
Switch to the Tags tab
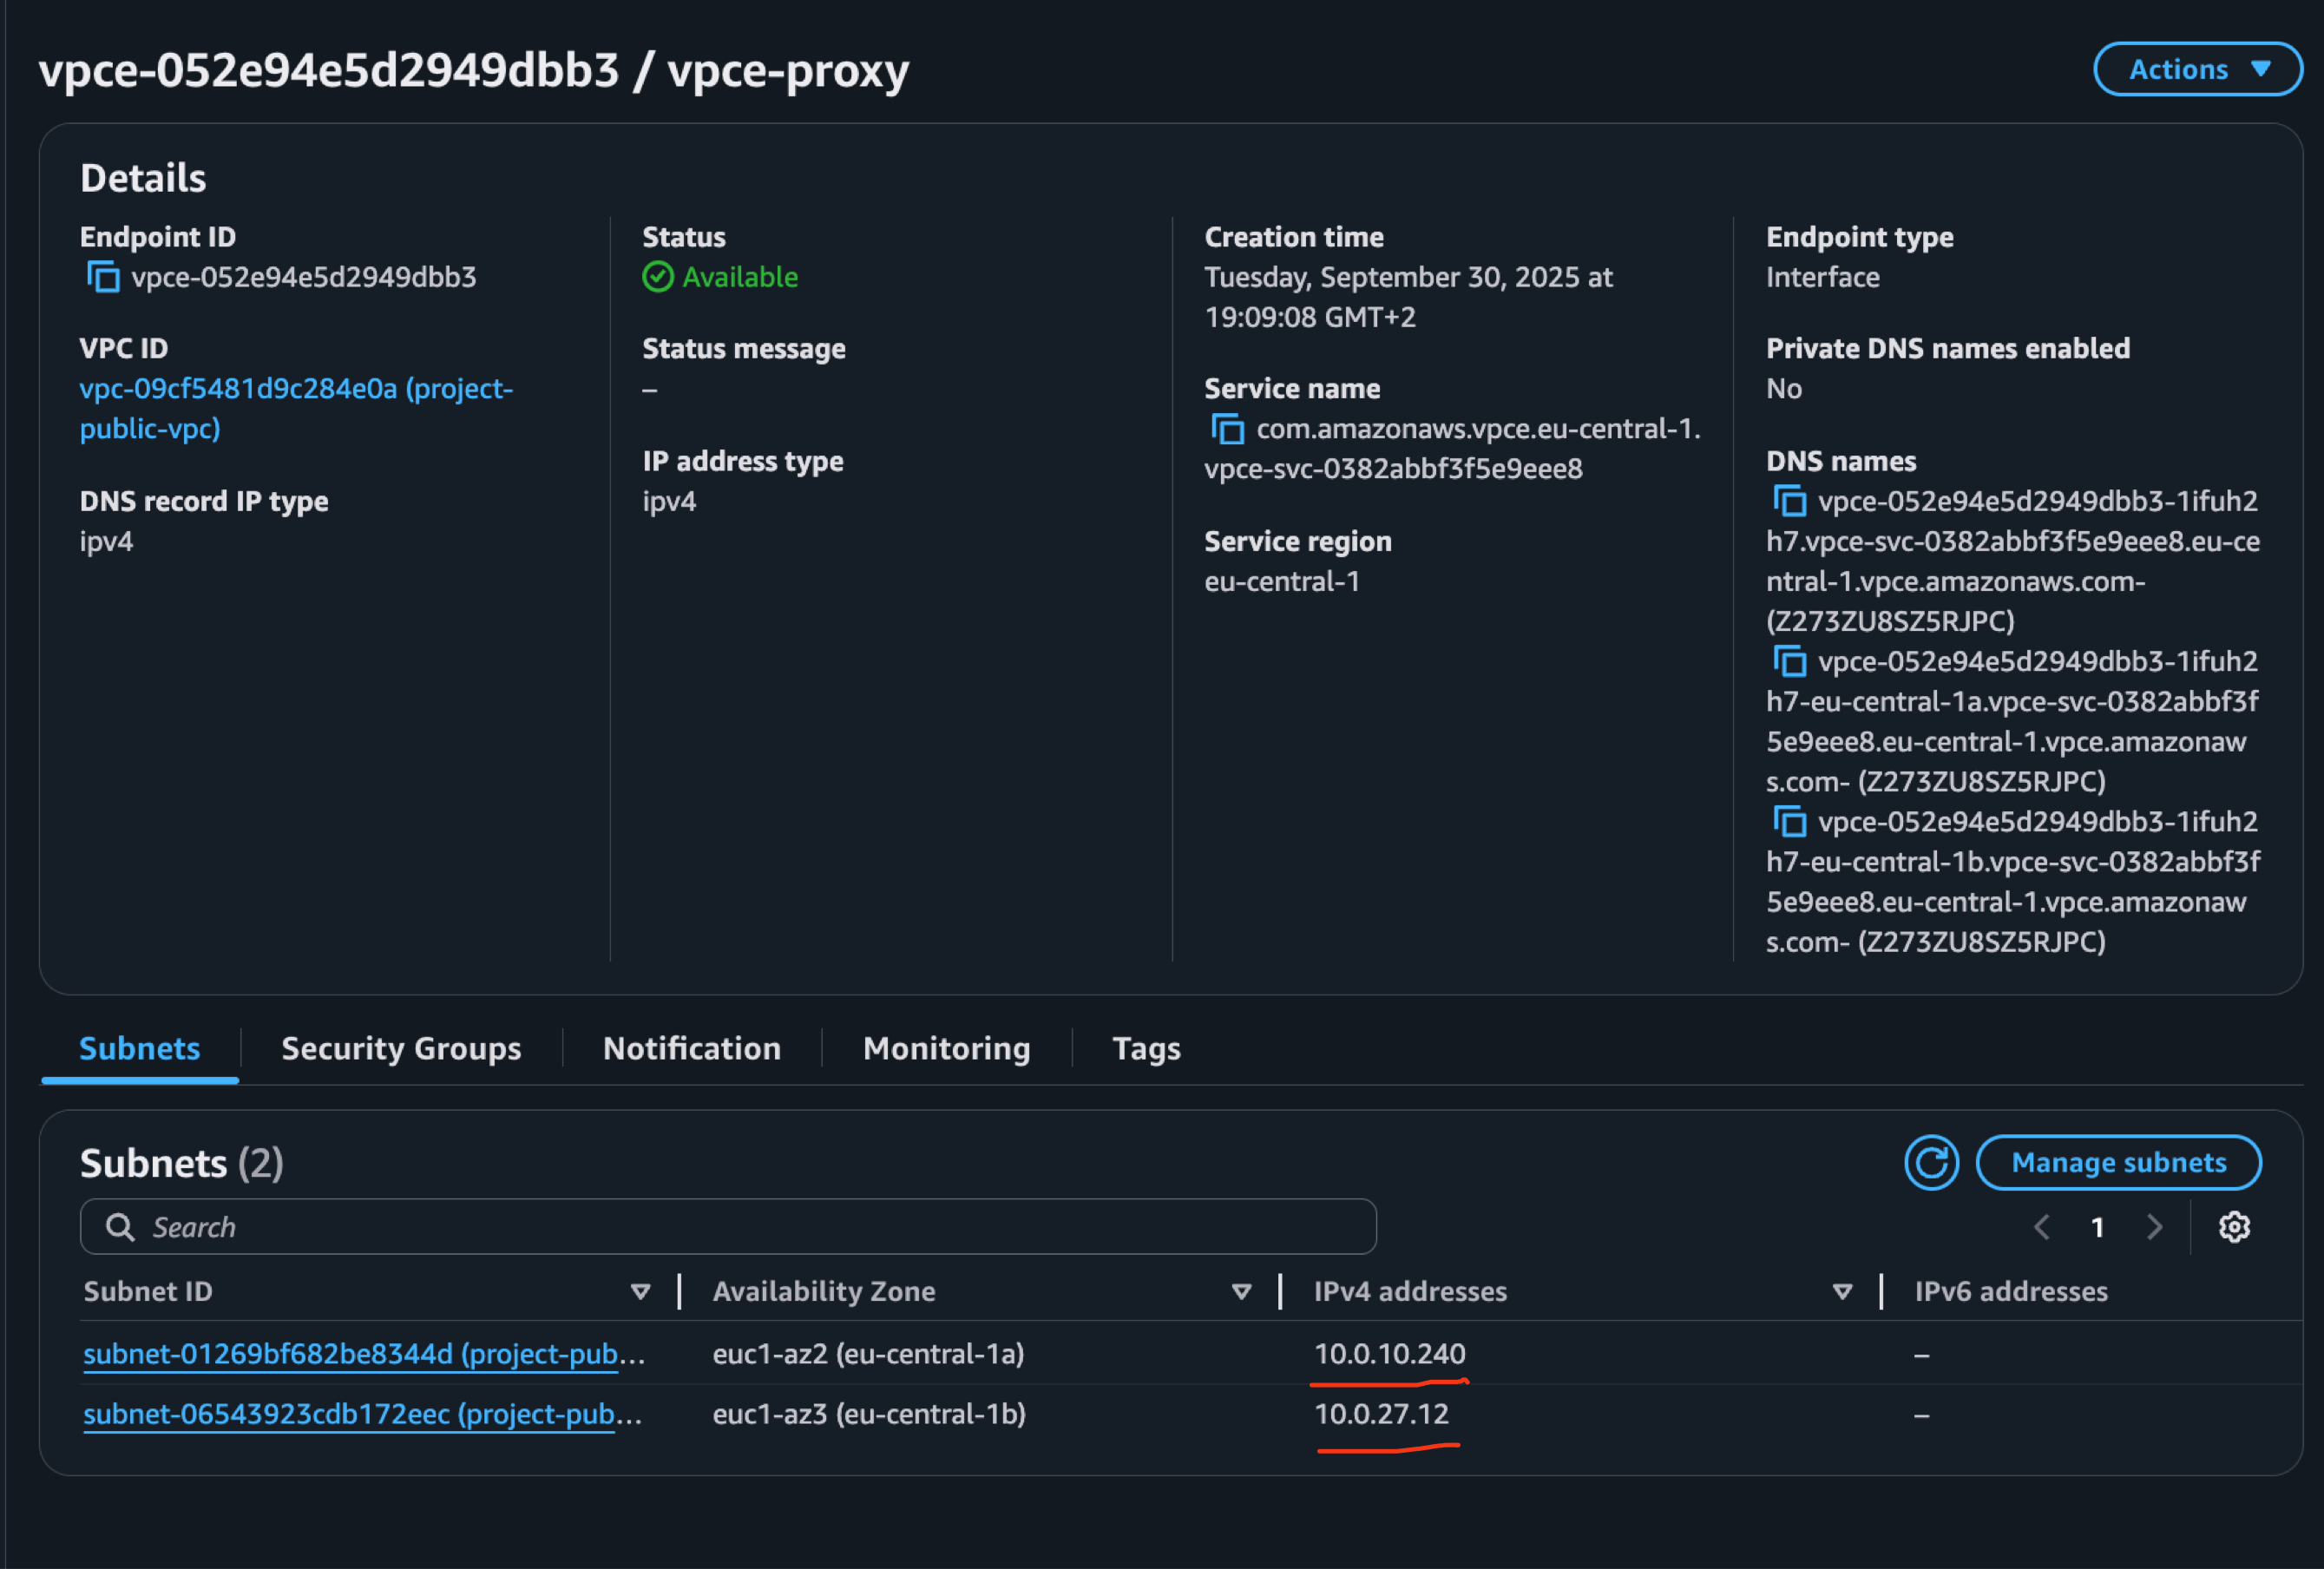click(1146, 1048)
